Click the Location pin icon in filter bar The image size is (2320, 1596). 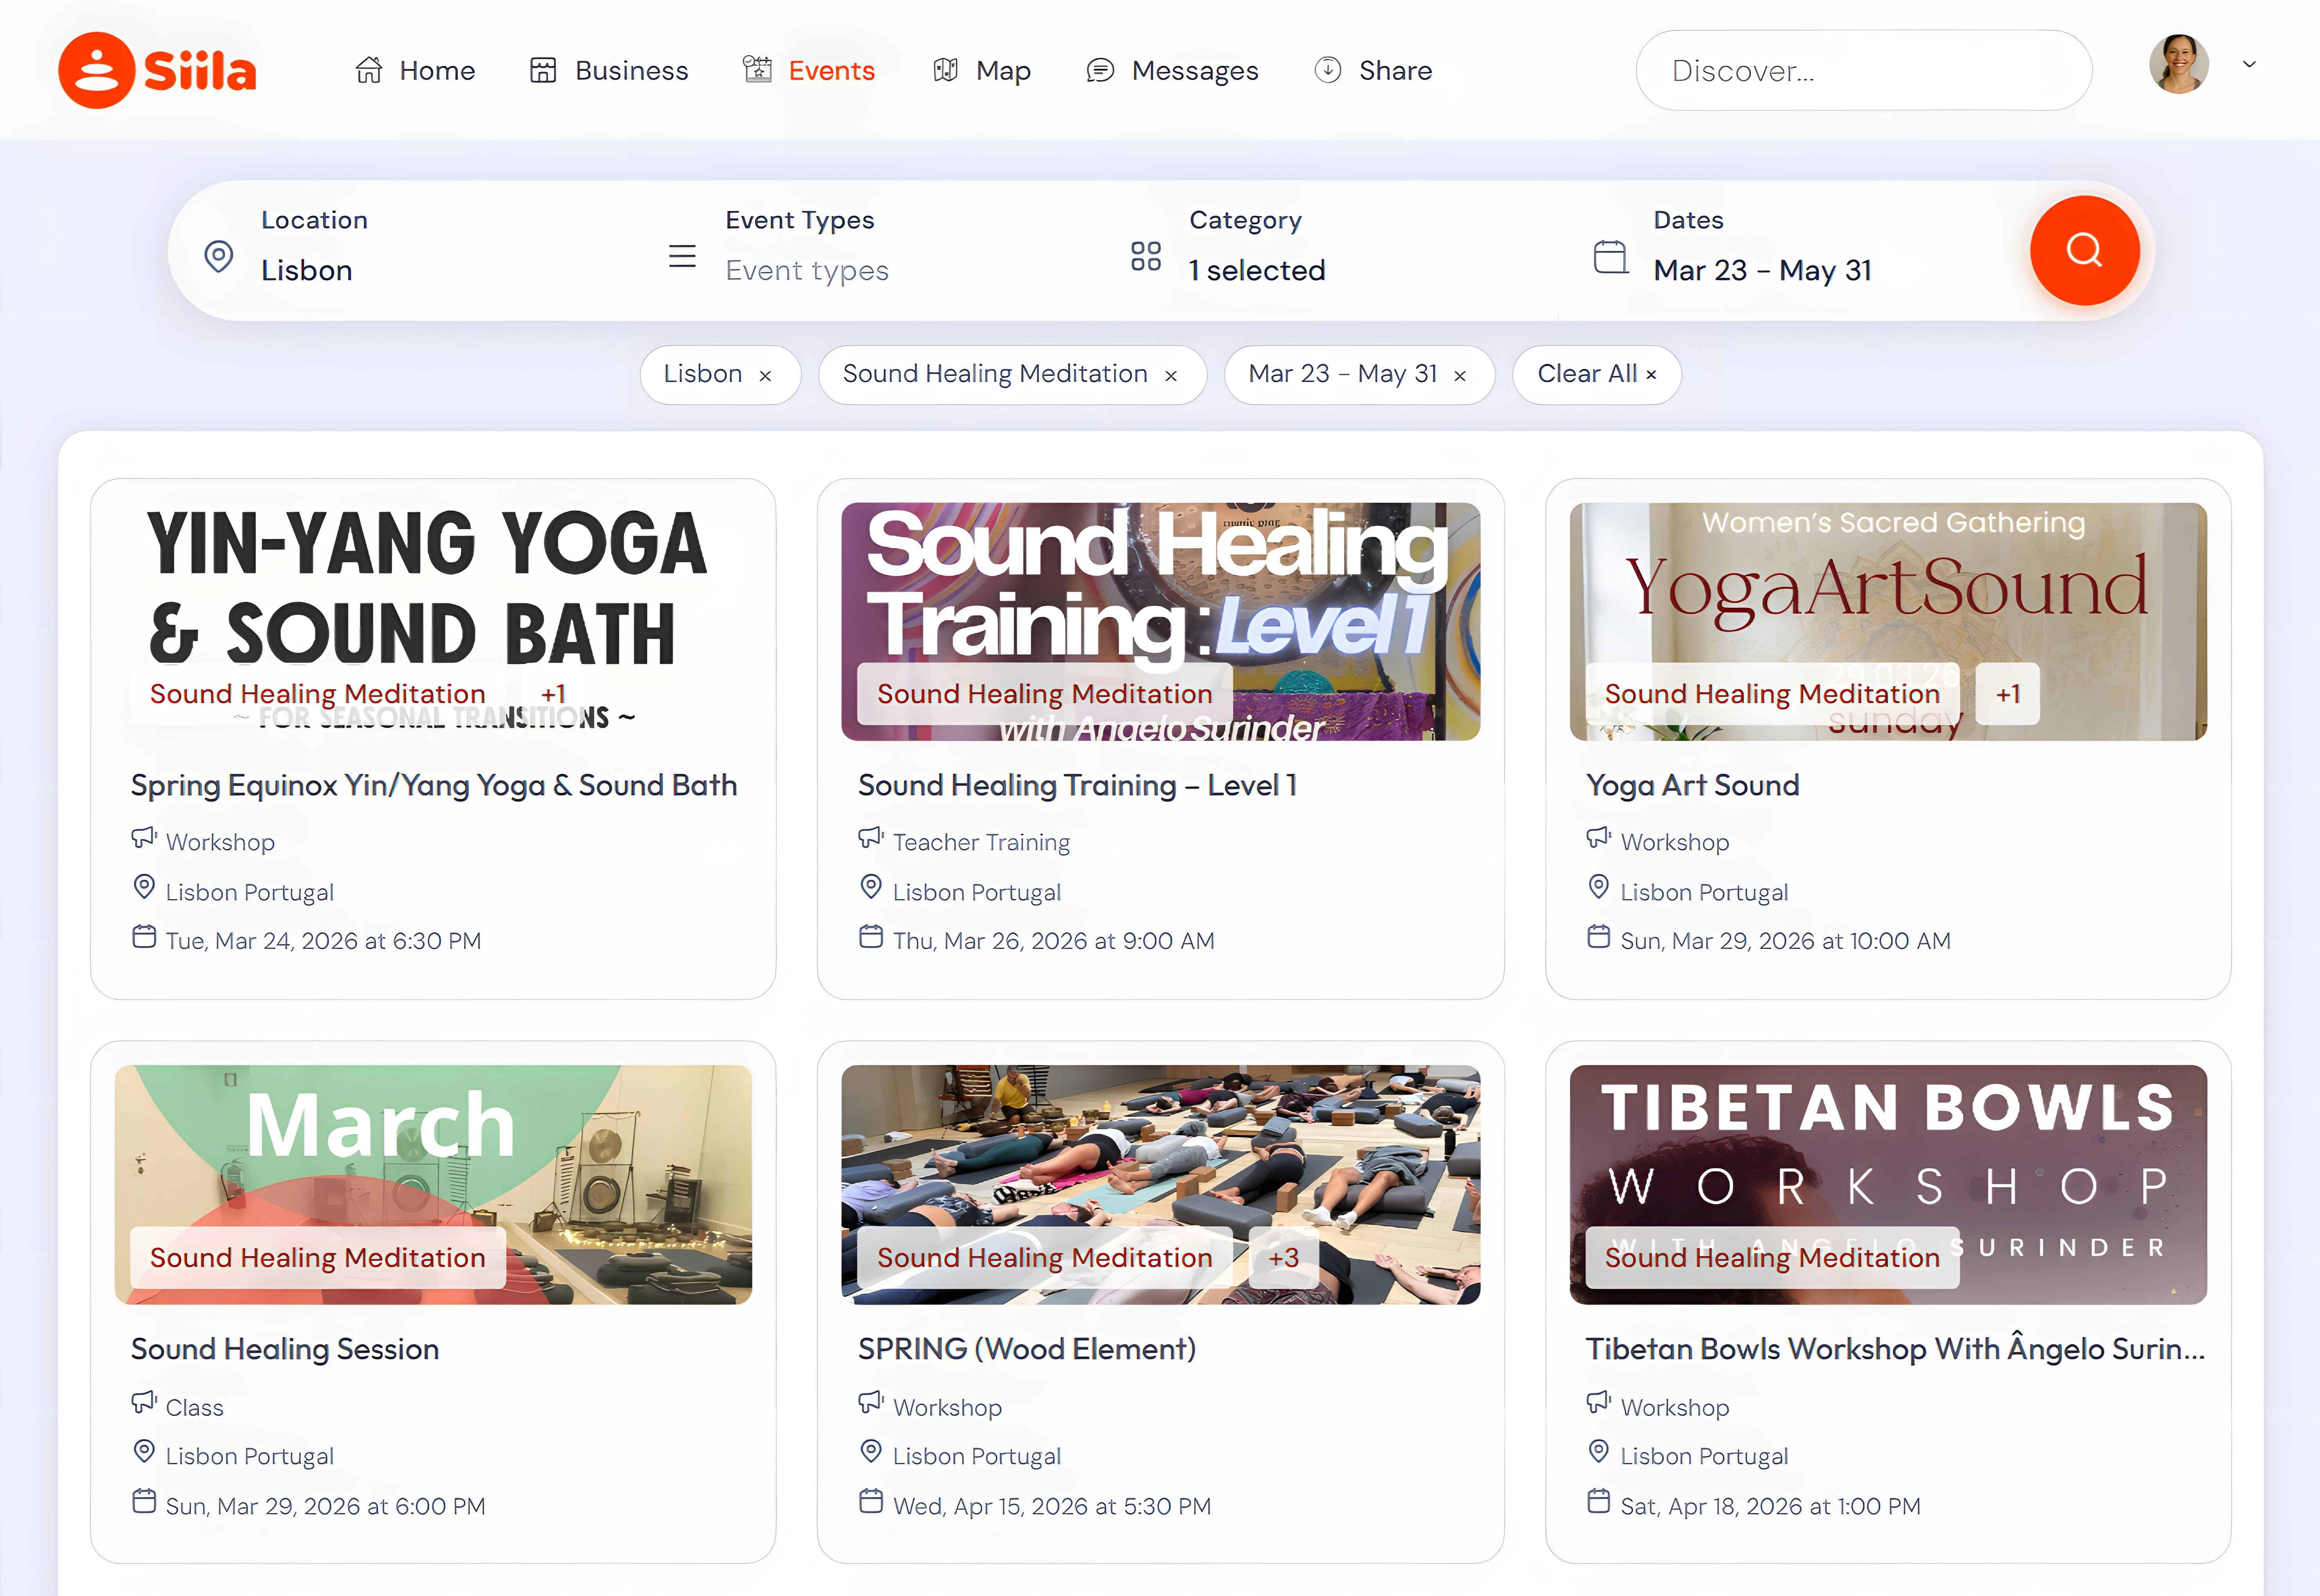tap(218, 257)
